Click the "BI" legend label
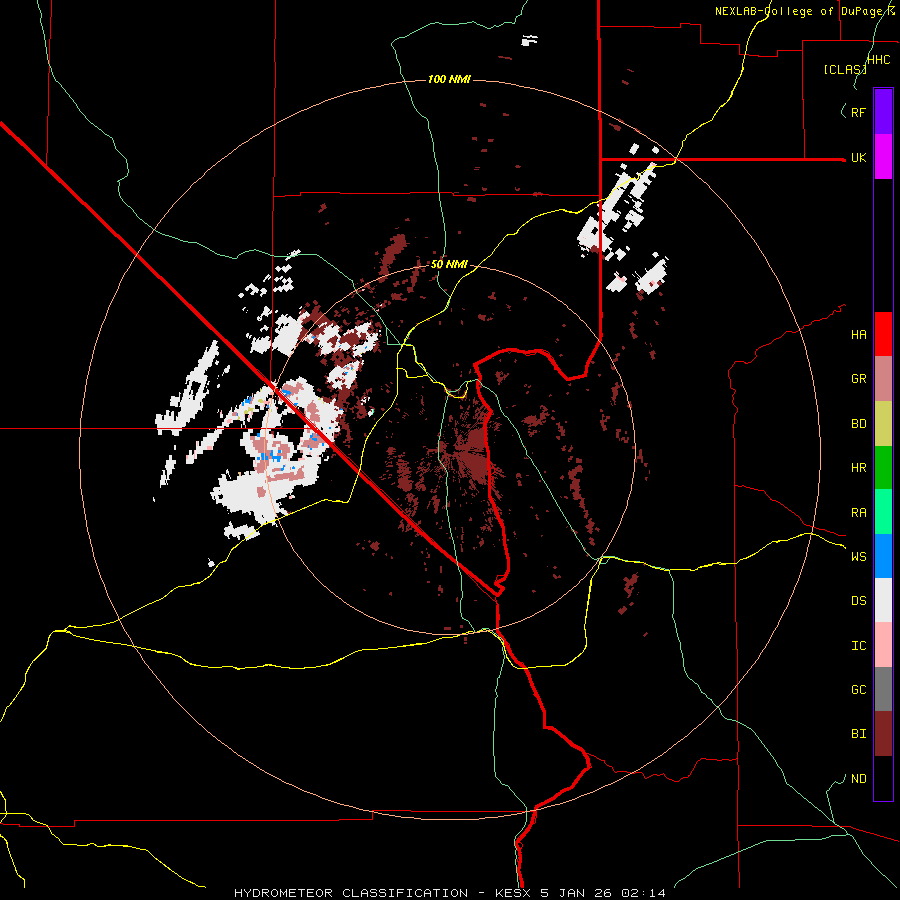900x900 pixels. 858,734
